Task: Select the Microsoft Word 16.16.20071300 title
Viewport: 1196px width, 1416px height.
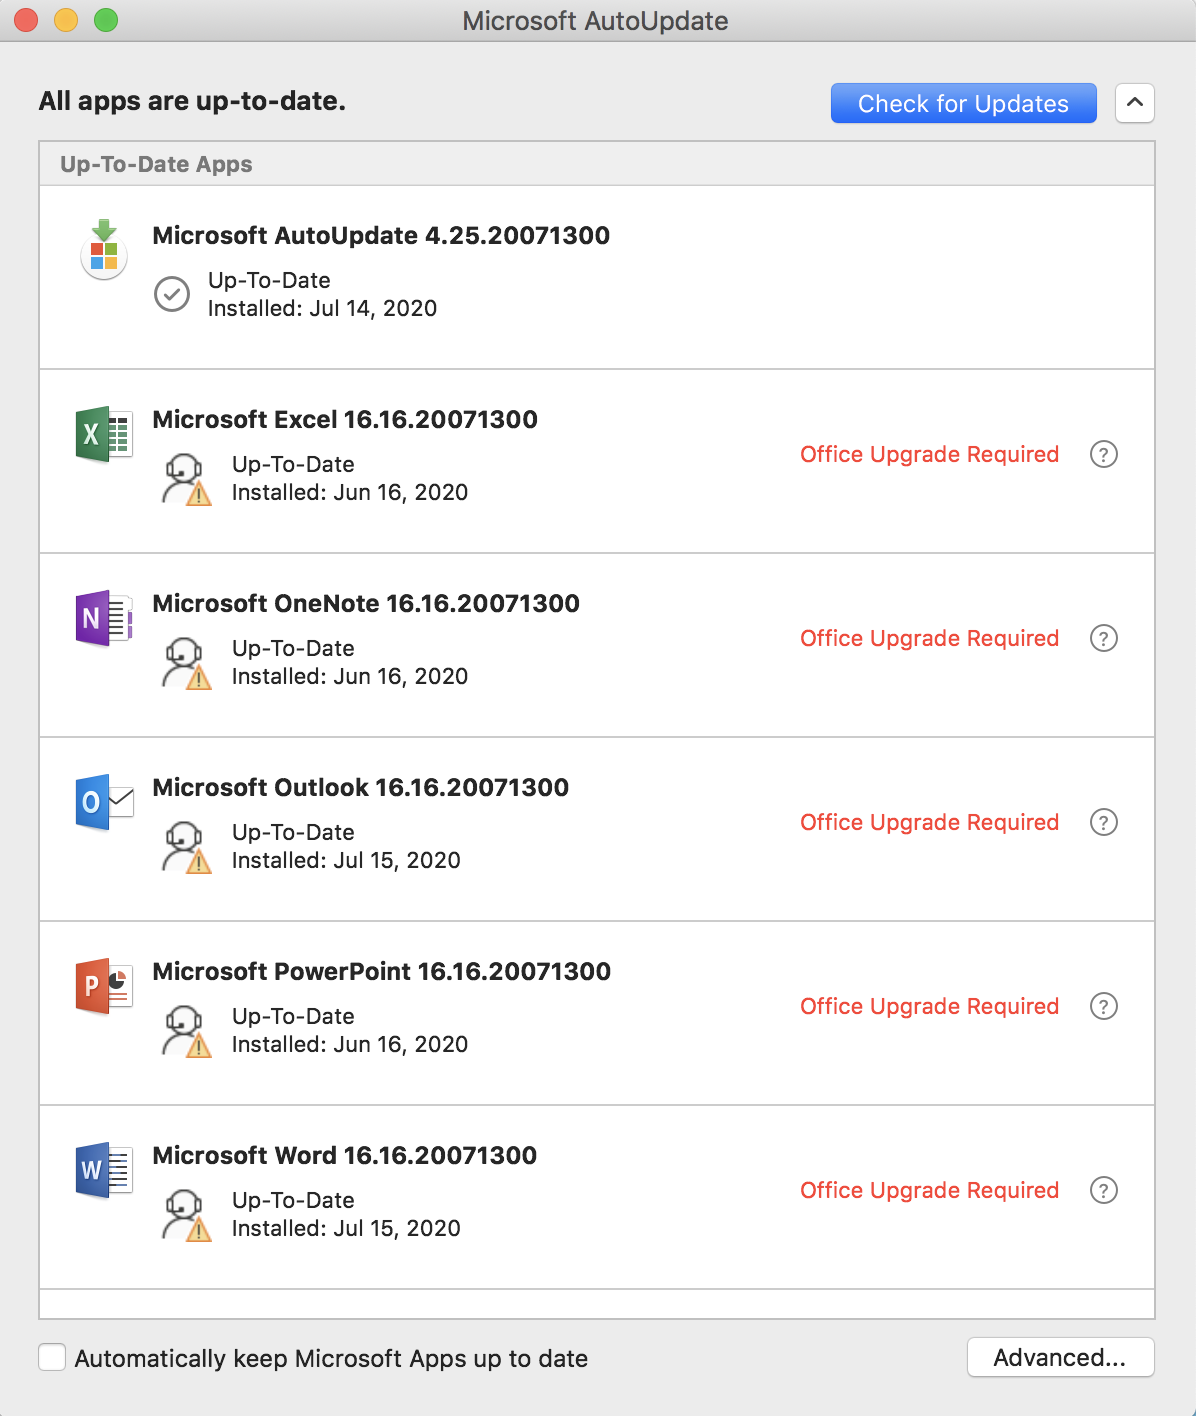Action: 344,1156
